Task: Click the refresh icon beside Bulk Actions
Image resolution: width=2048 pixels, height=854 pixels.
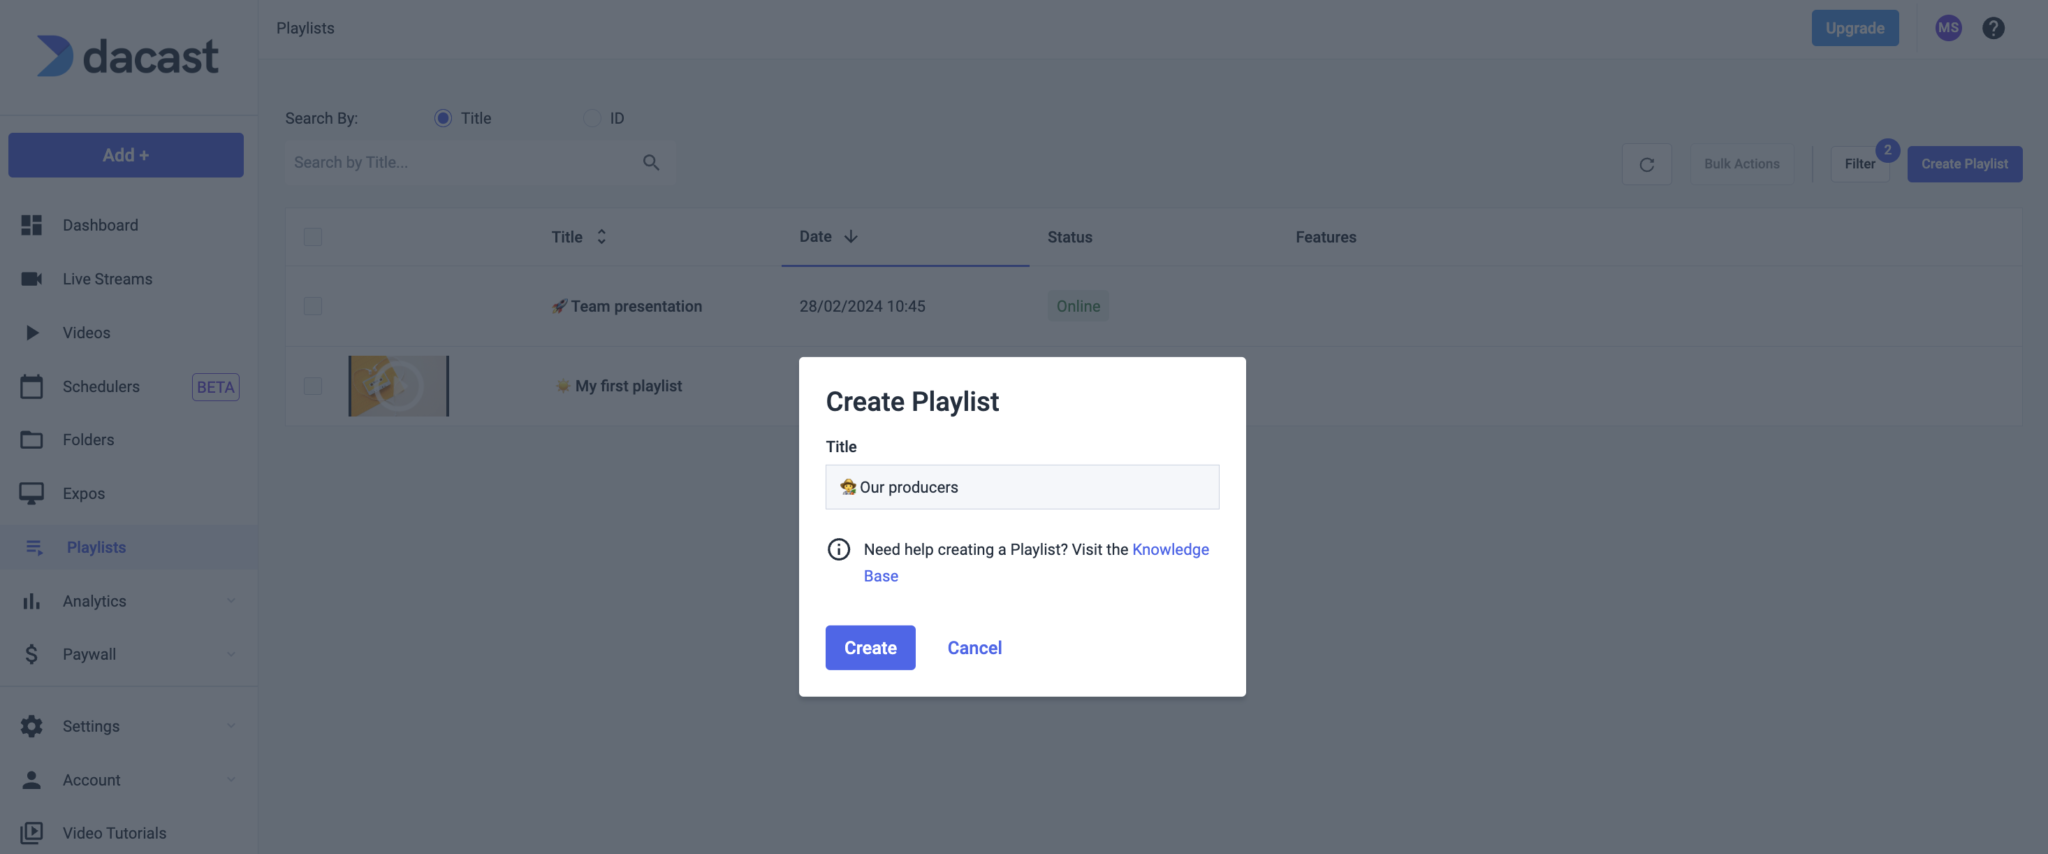Action: coord(1646,164)
